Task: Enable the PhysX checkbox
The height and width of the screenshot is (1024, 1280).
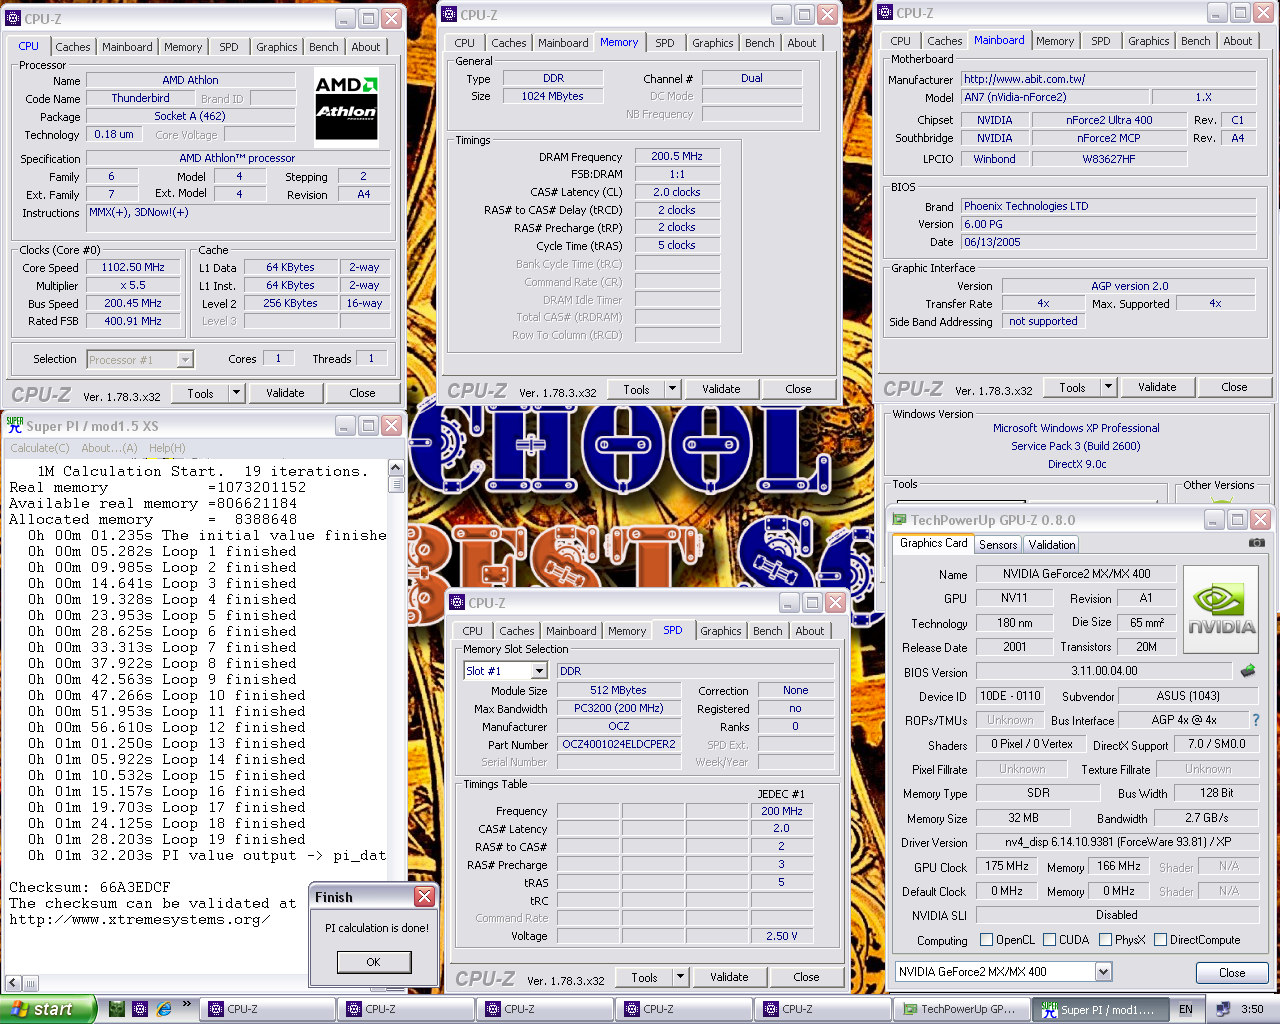Action: click(1105, 940)
